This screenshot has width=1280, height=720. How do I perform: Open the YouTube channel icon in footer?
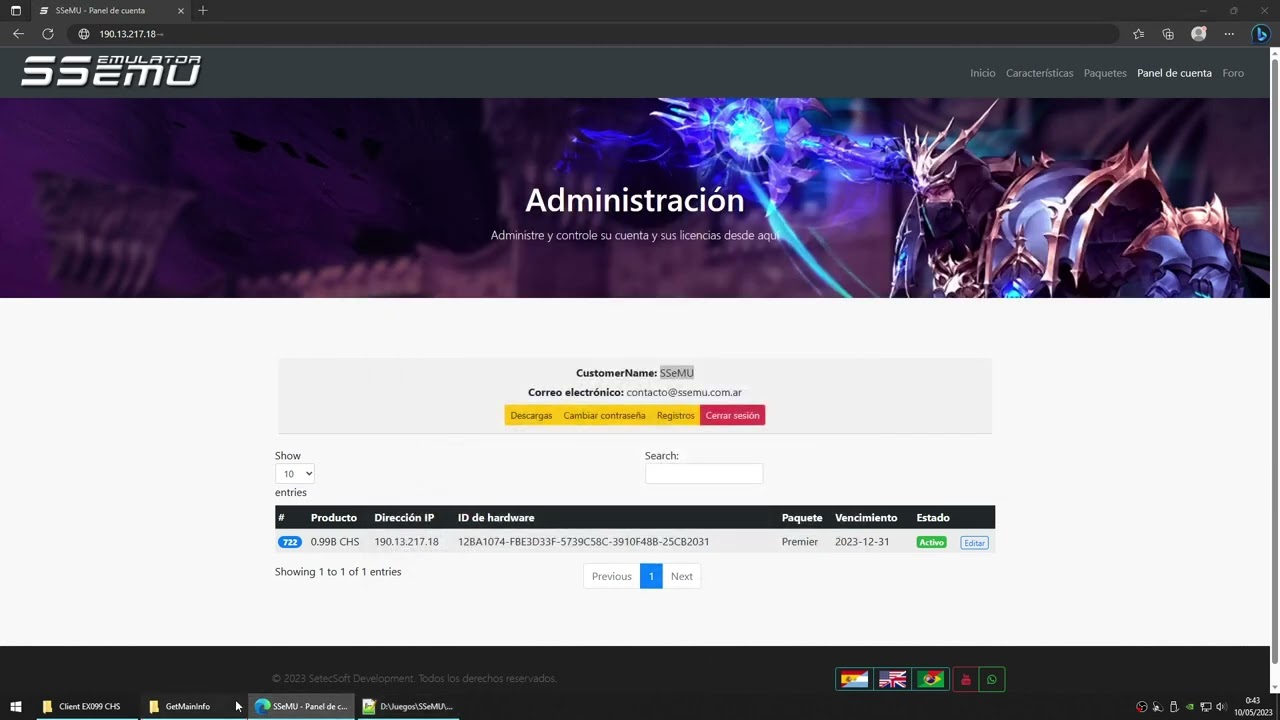click(x=965, y=680)
